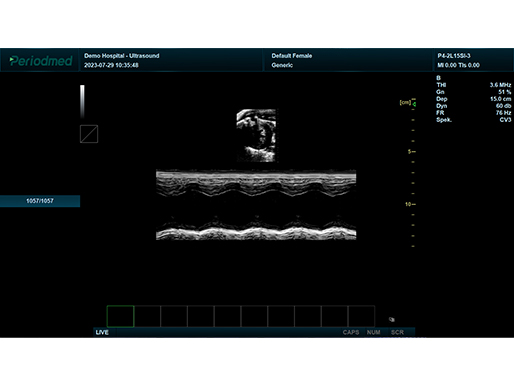
Task: Select the second empty thumbnail slot
Action: coord(147,316)
